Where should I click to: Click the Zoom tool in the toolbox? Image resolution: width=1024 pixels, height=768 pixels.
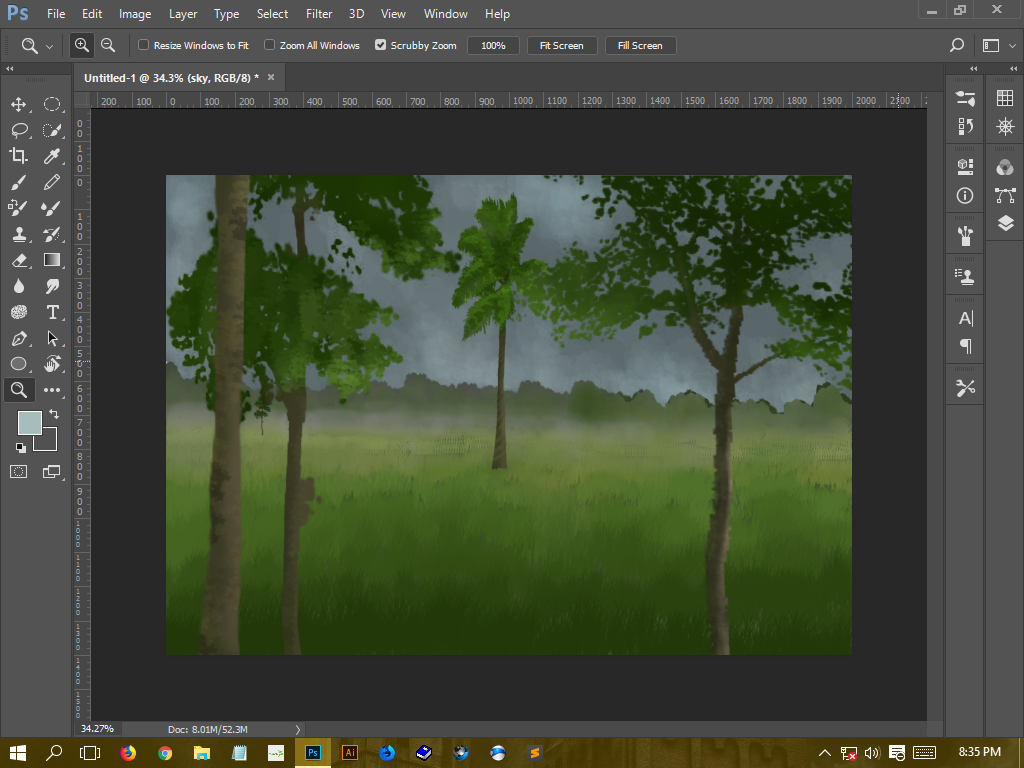(x=18, y=390)
